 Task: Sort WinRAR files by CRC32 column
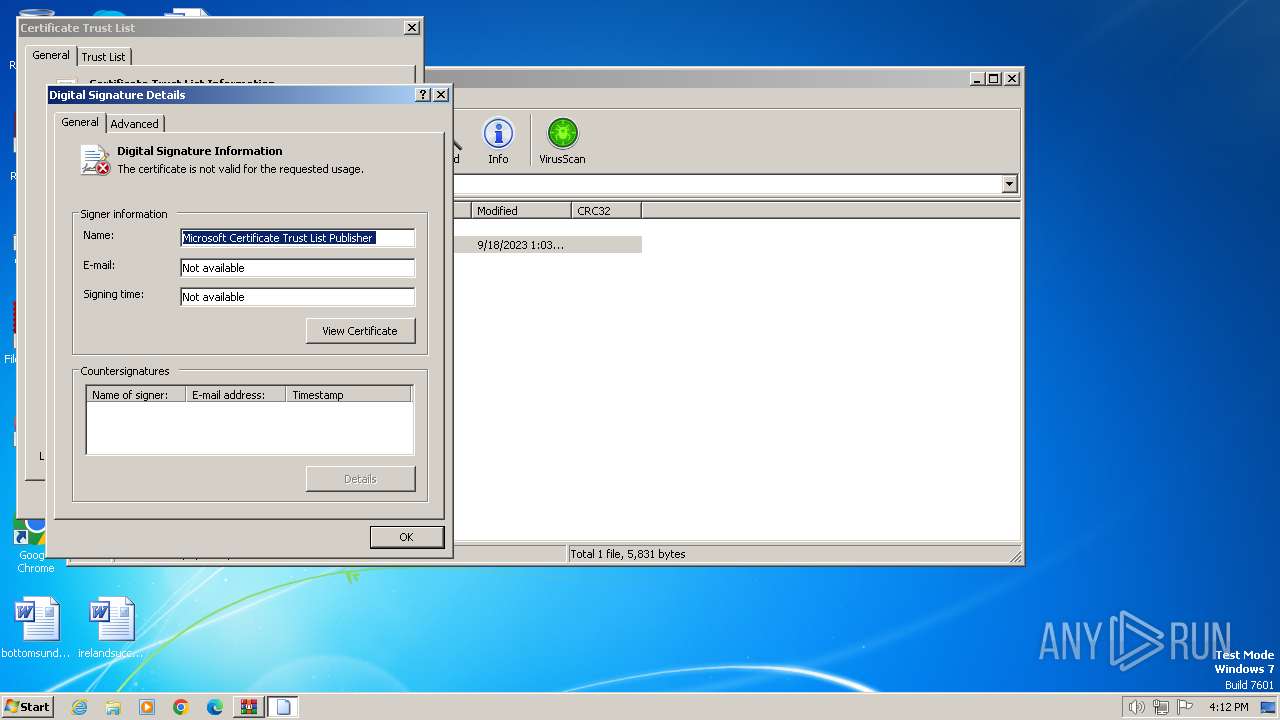[x=606, y=211]
